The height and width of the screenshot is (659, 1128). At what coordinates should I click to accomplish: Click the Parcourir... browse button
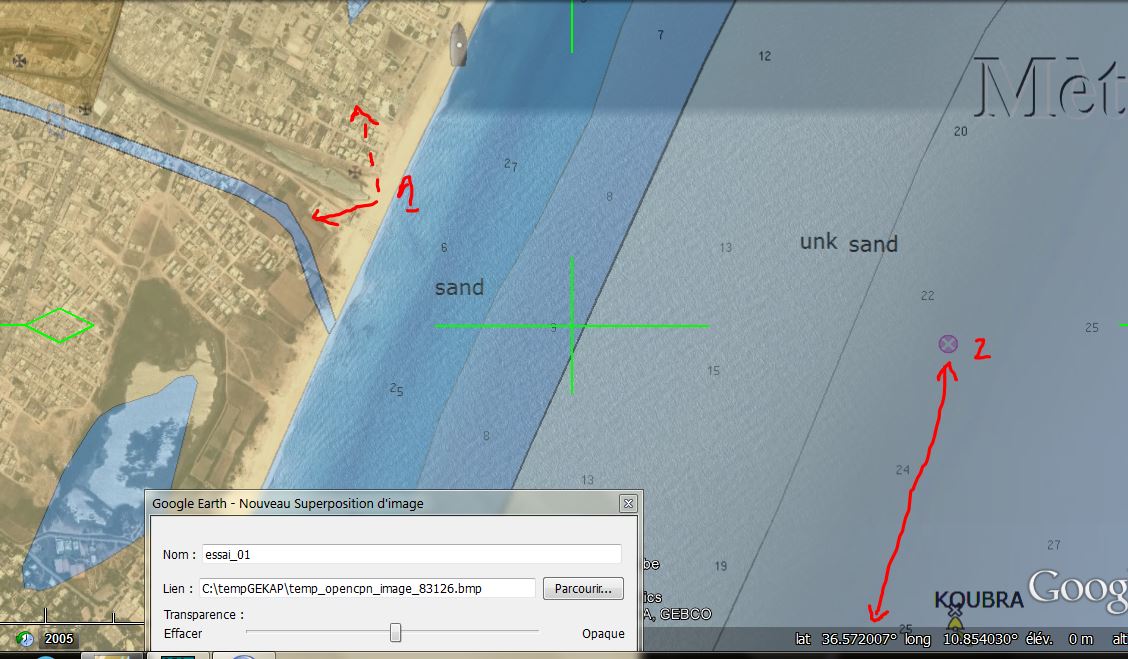coord(583,588)
